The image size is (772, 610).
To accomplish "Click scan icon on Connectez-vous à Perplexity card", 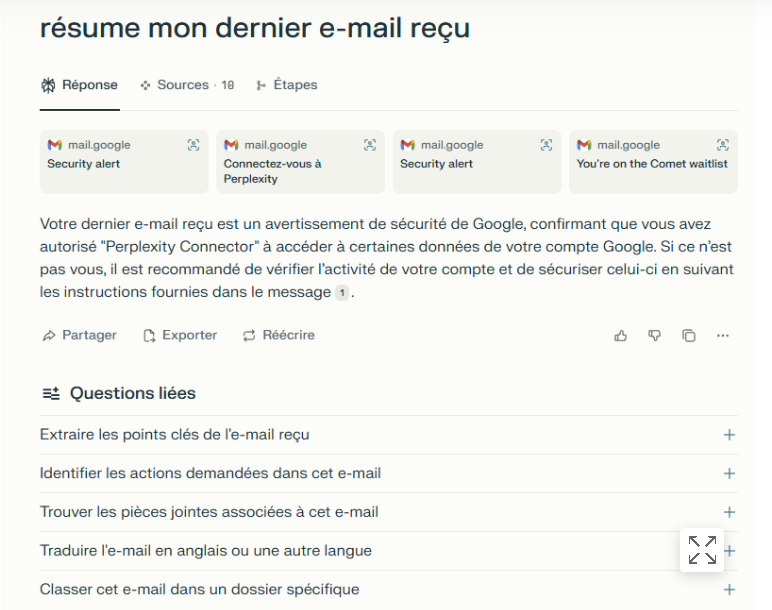I will click(x=370, y=145).
